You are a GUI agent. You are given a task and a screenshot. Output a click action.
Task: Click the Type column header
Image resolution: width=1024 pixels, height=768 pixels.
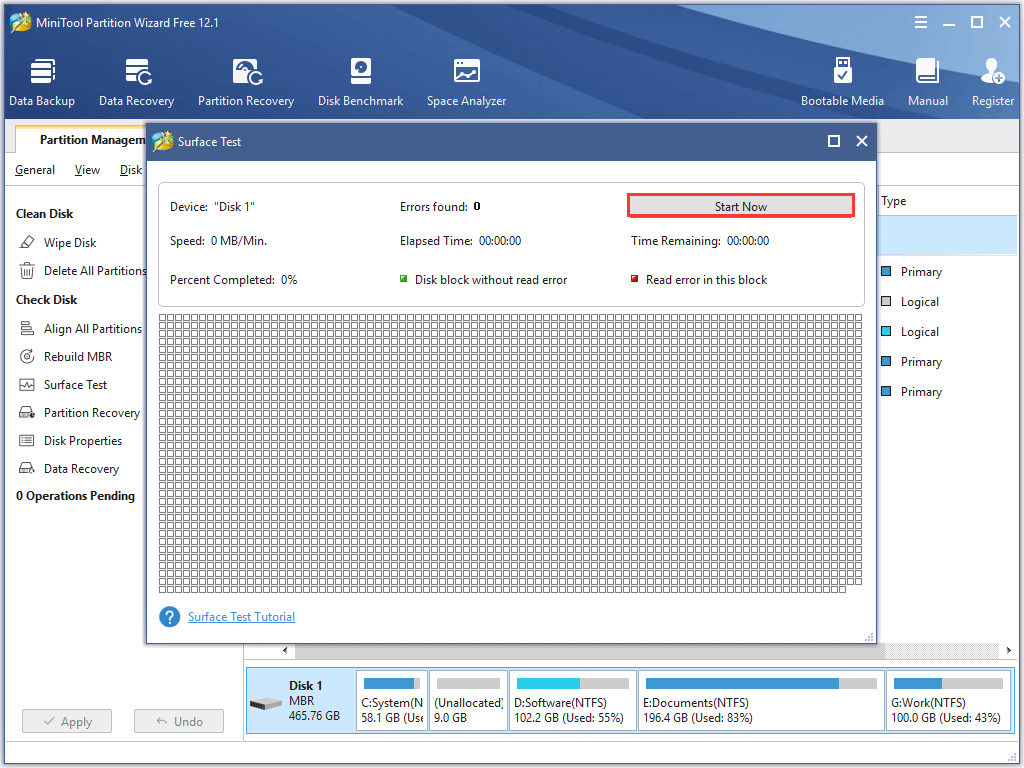click(x=893, y=200)
